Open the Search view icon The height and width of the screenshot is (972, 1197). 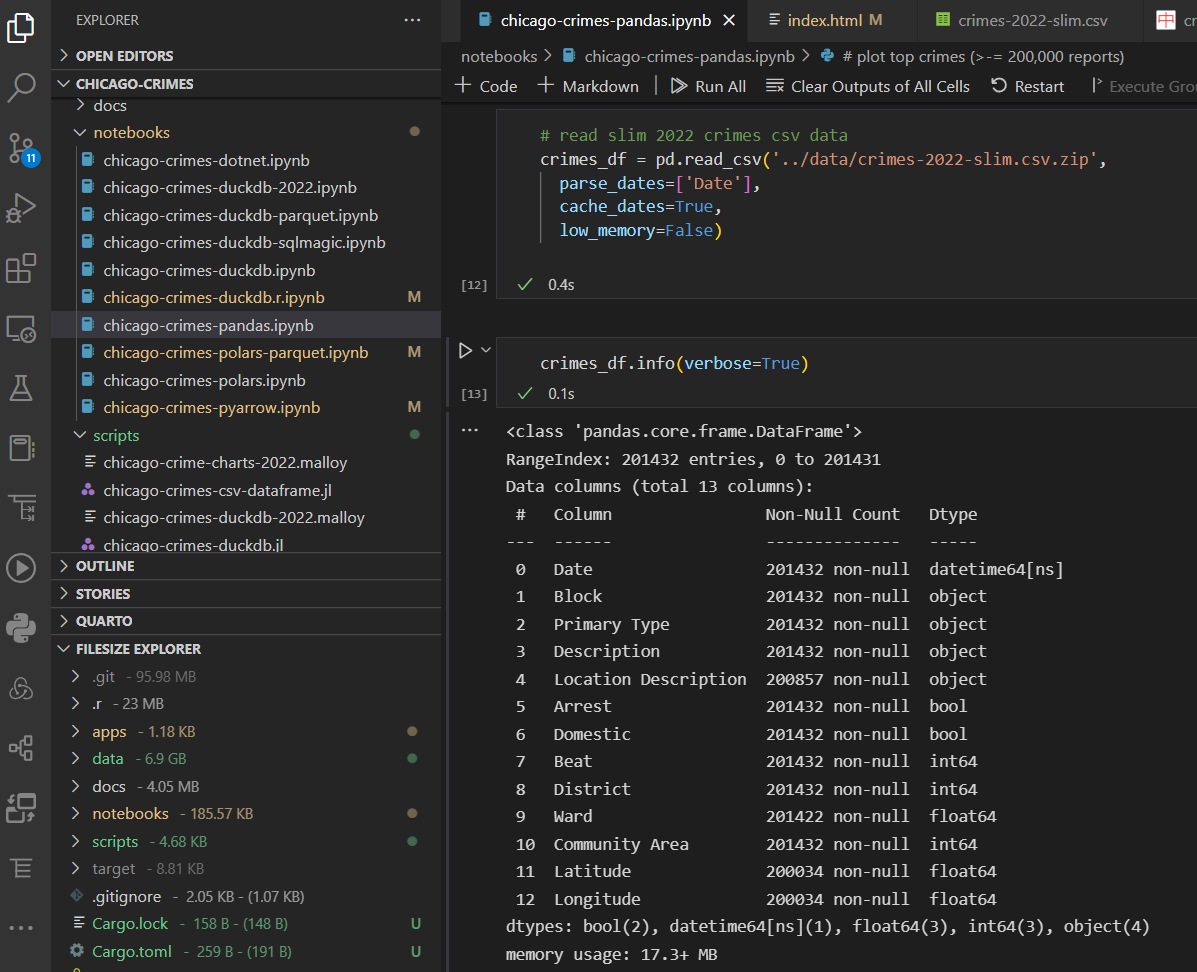tap(21, 88)
